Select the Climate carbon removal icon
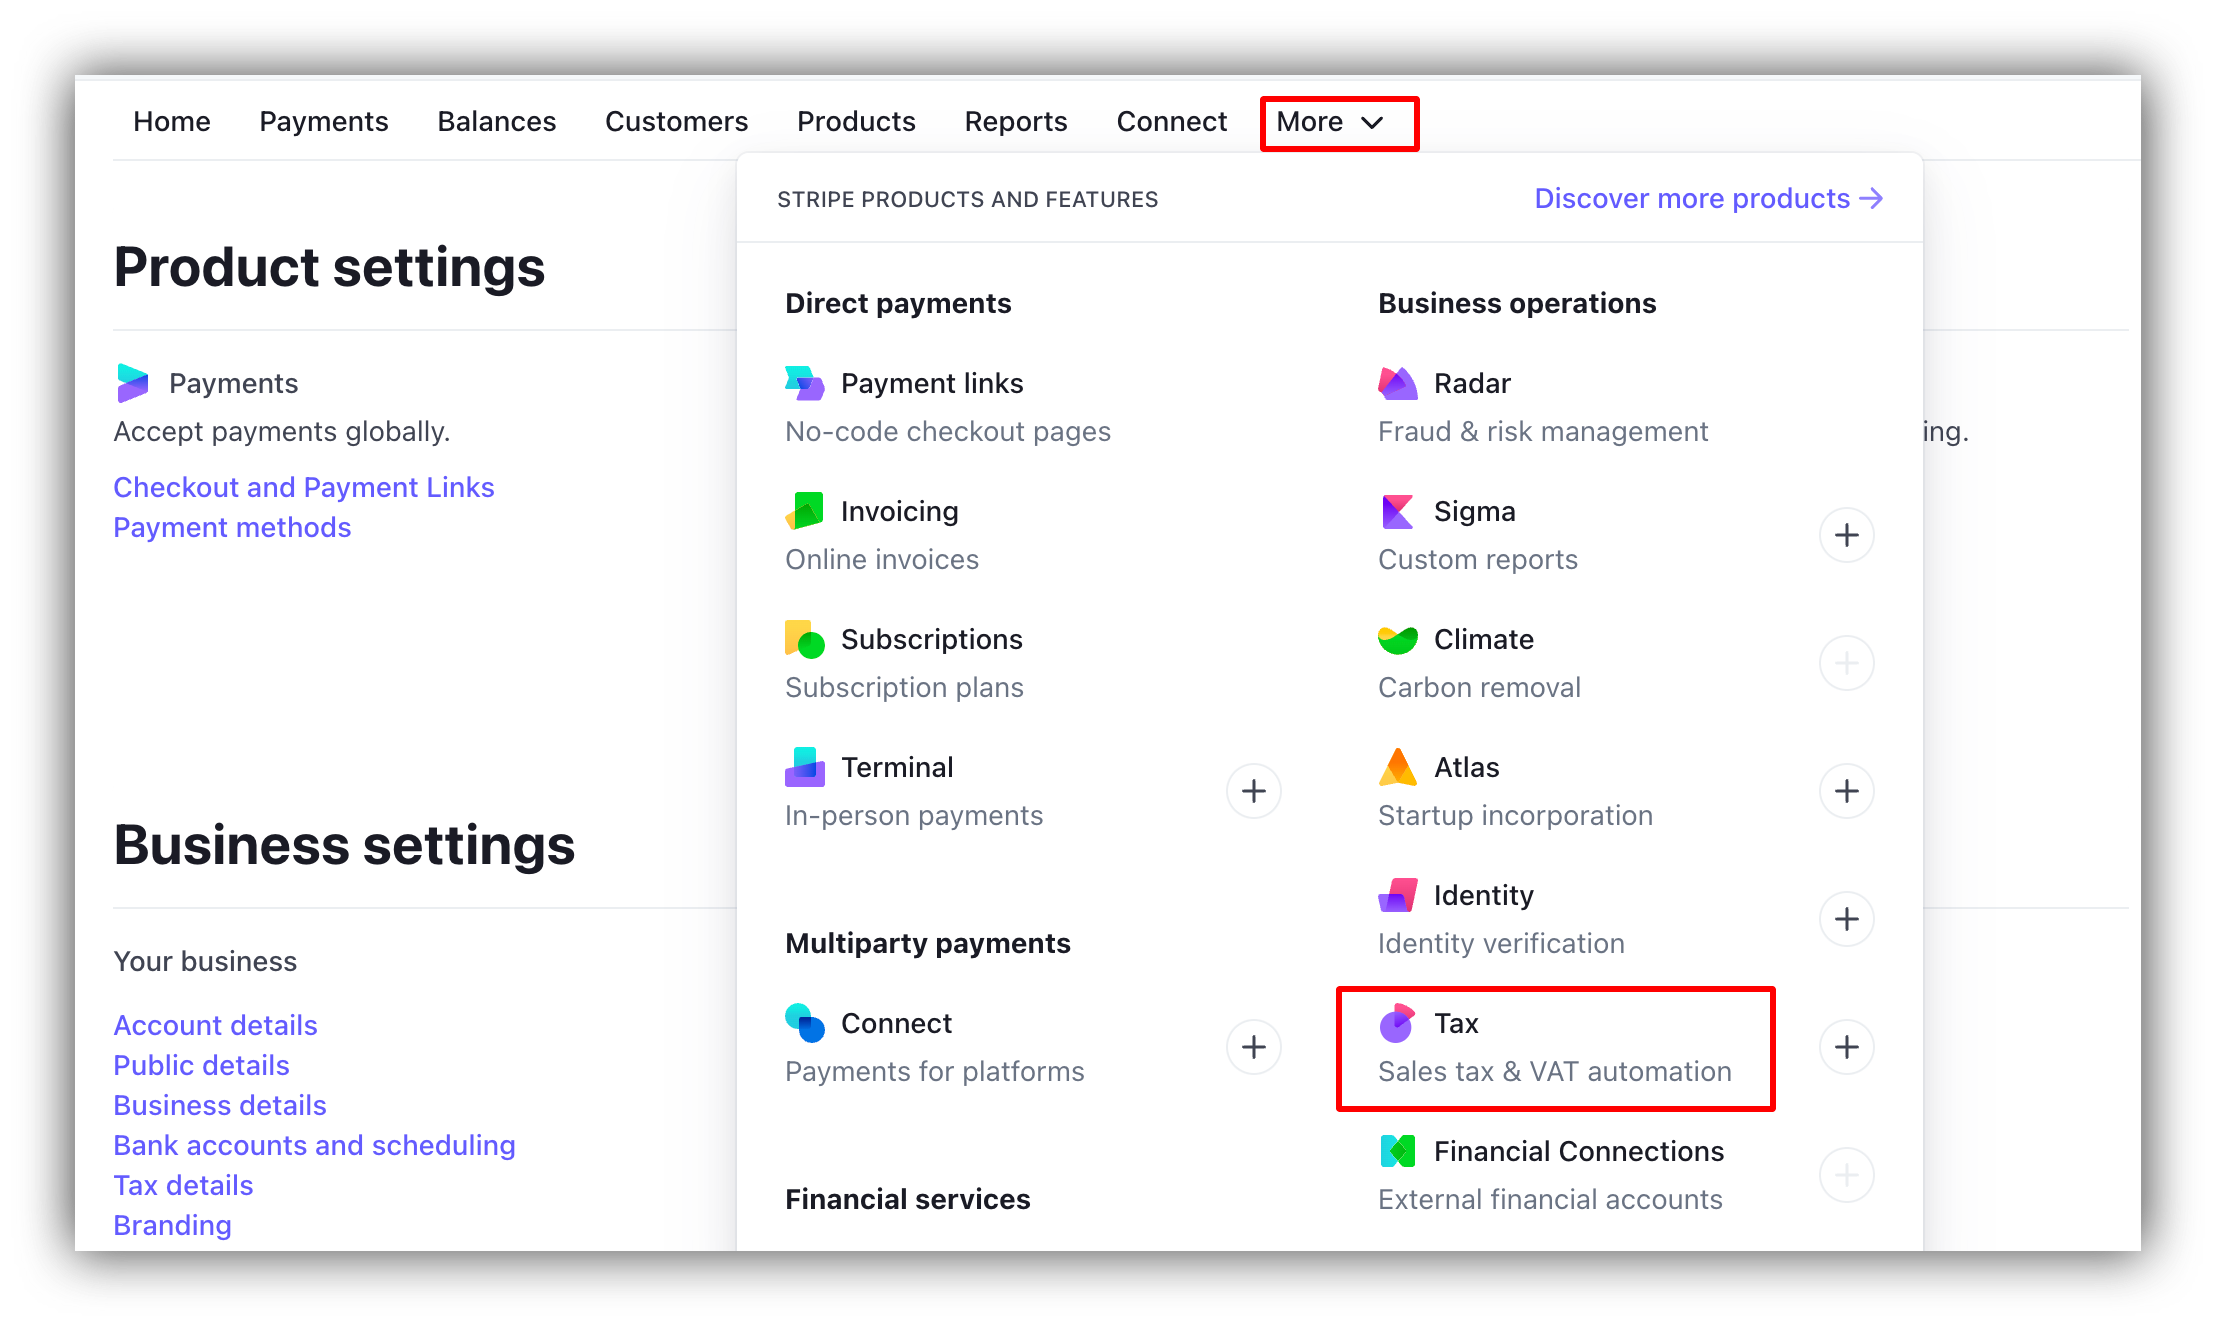This screenshot has width=2216, height=1326. (1397, 639)
